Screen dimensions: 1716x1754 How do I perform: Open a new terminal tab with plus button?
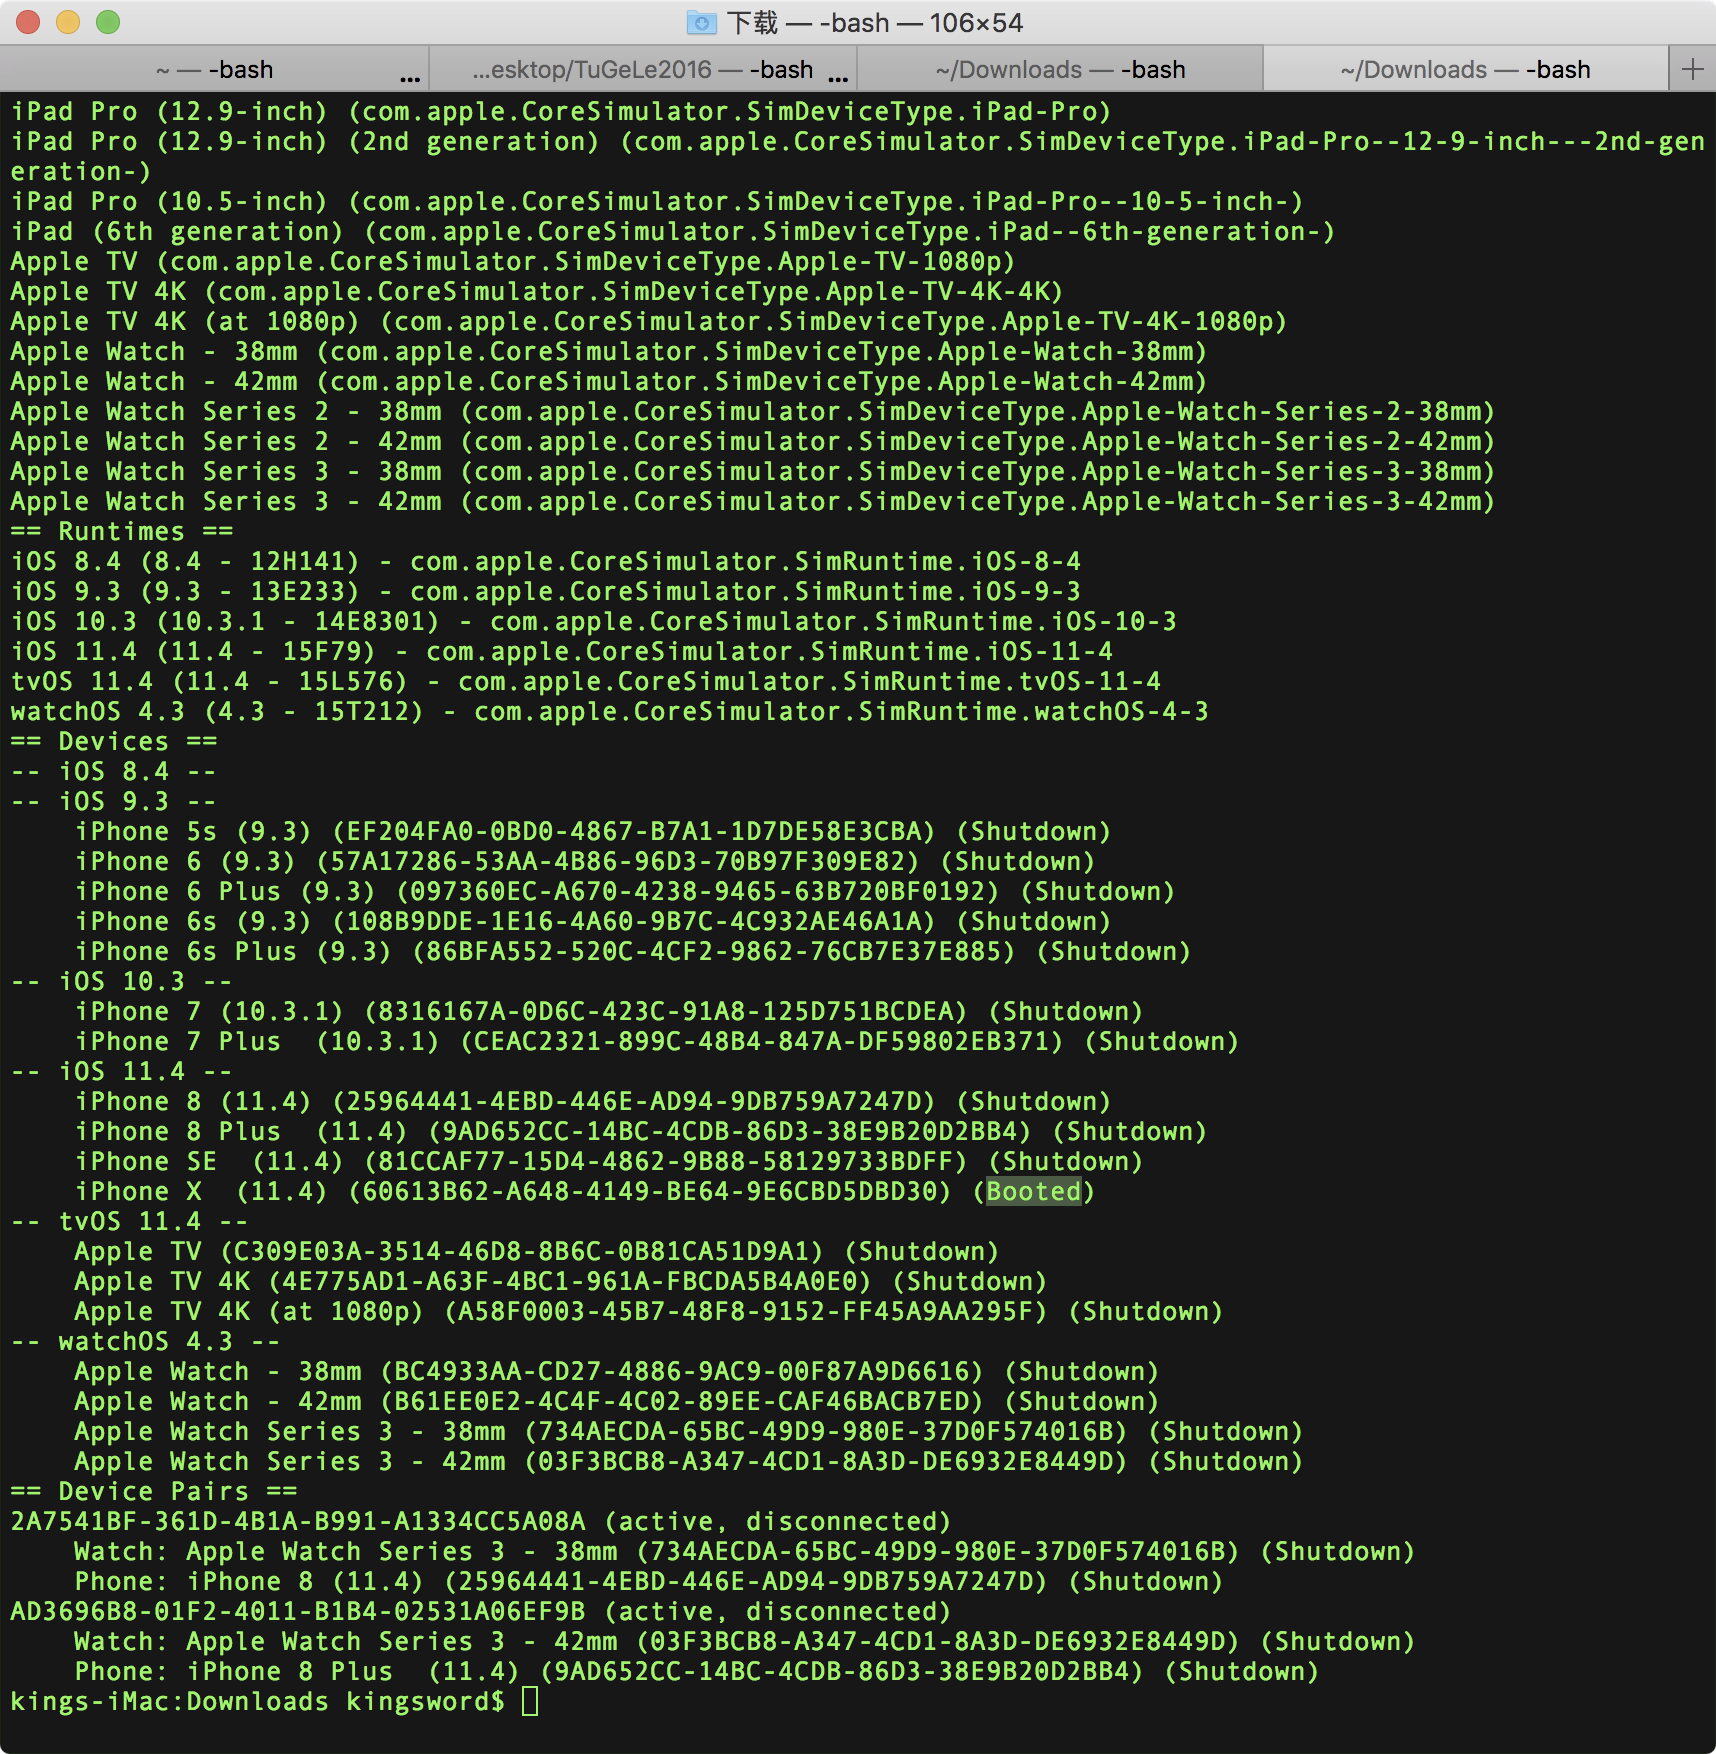point(1692,69)
